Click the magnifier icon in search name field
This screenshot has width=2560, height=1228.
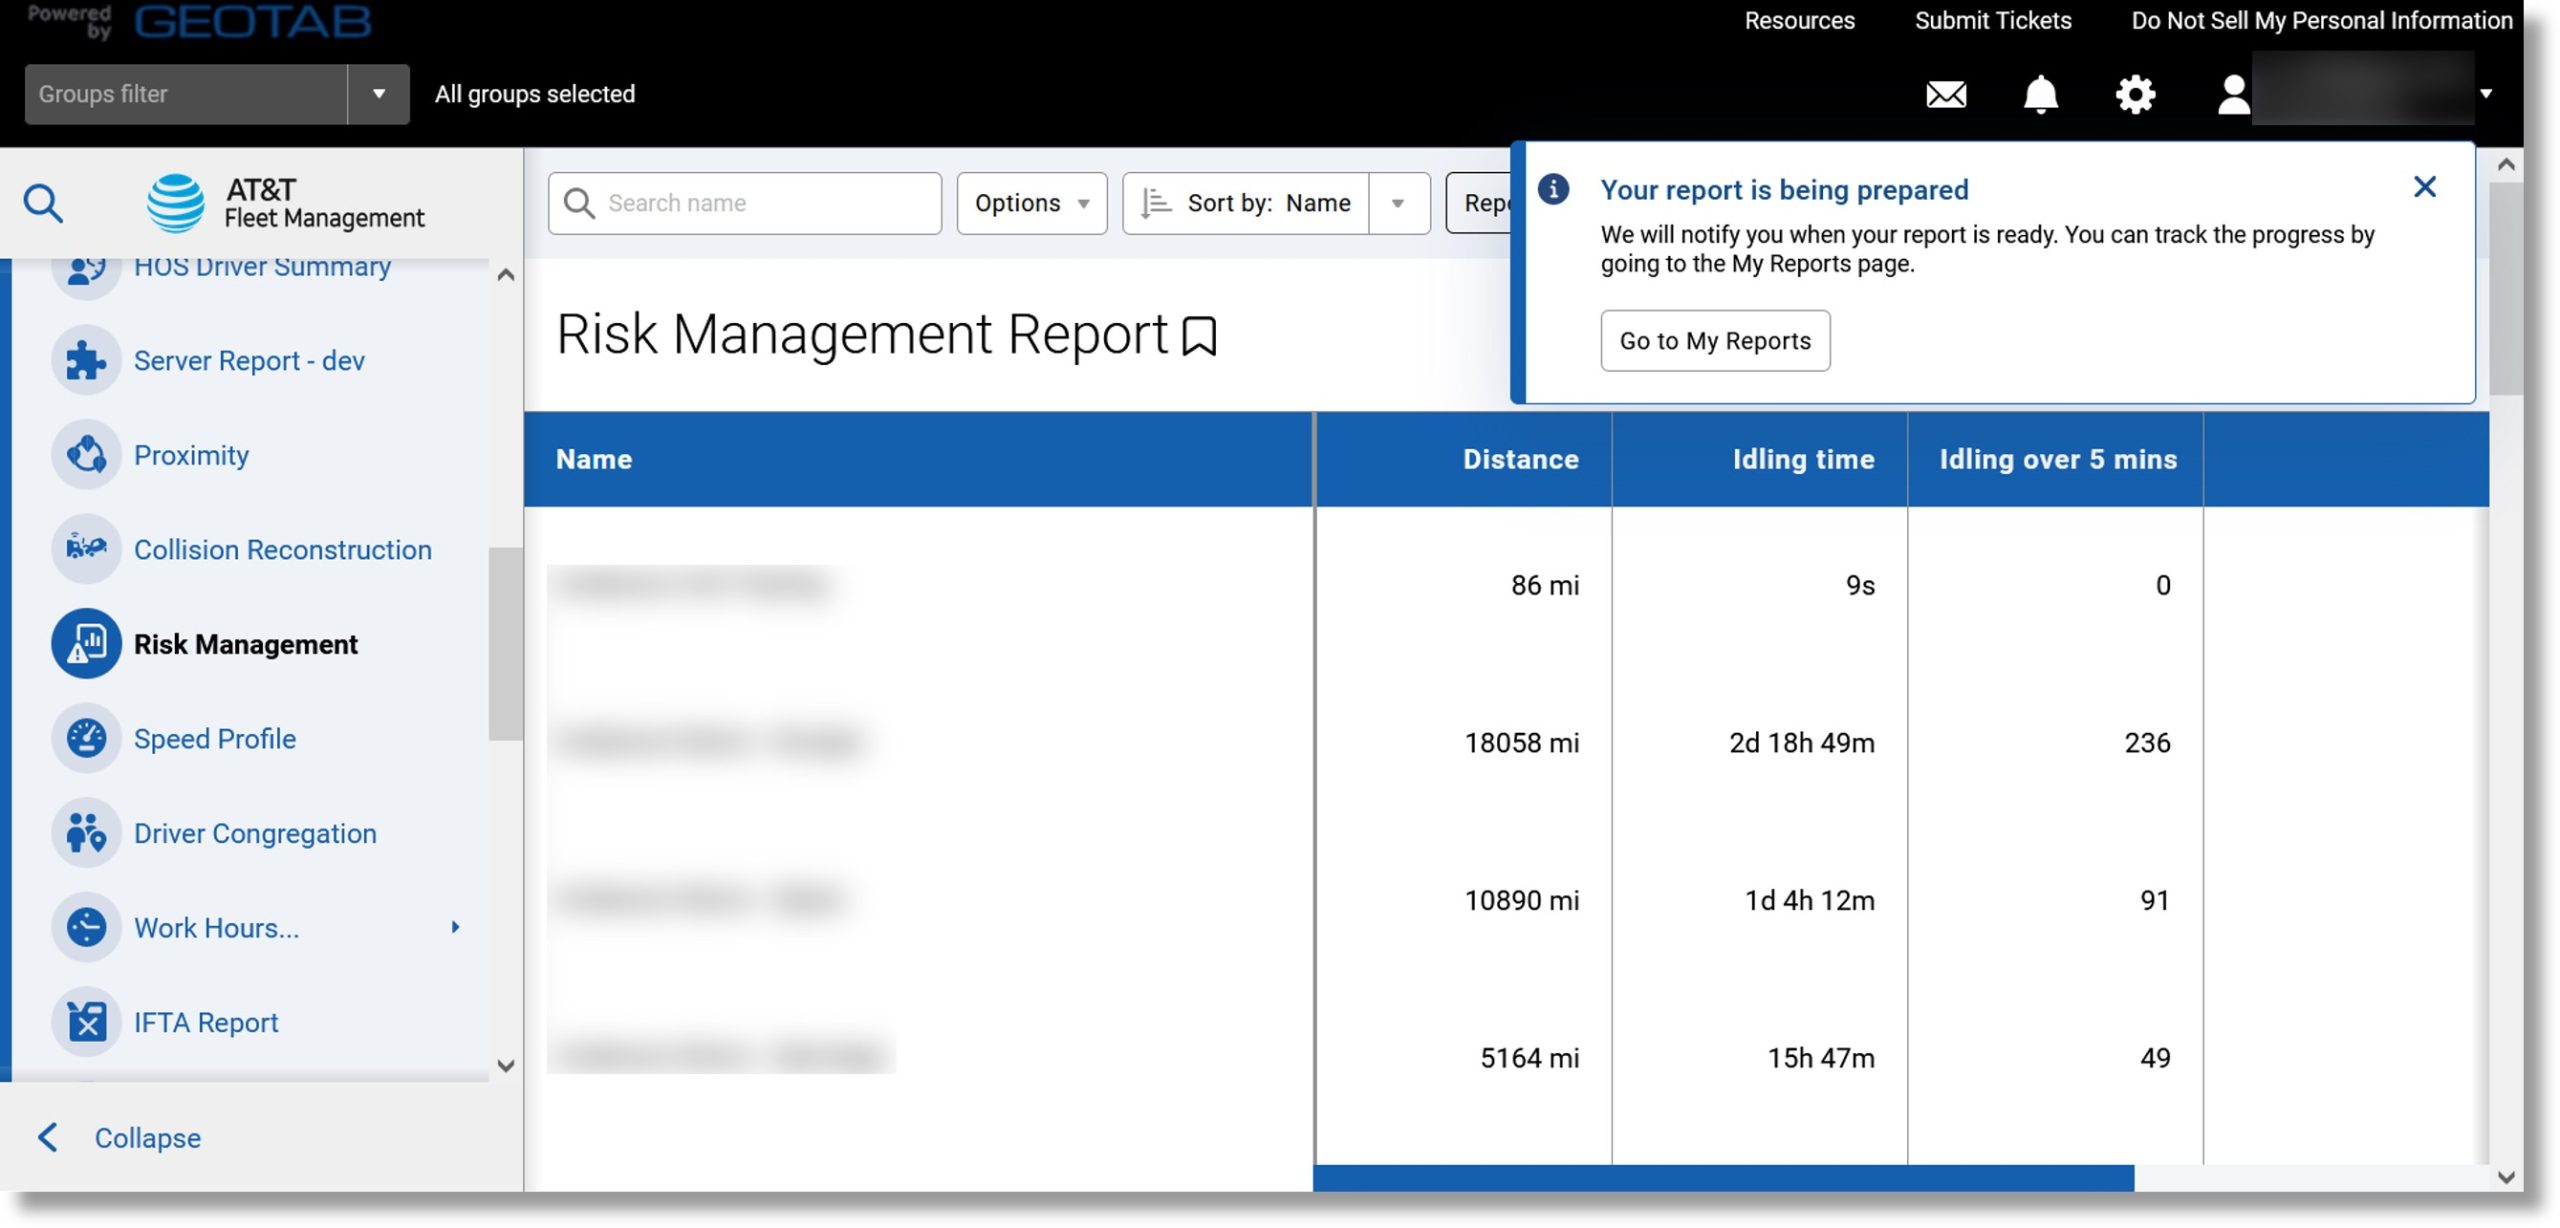click(579, 203)
